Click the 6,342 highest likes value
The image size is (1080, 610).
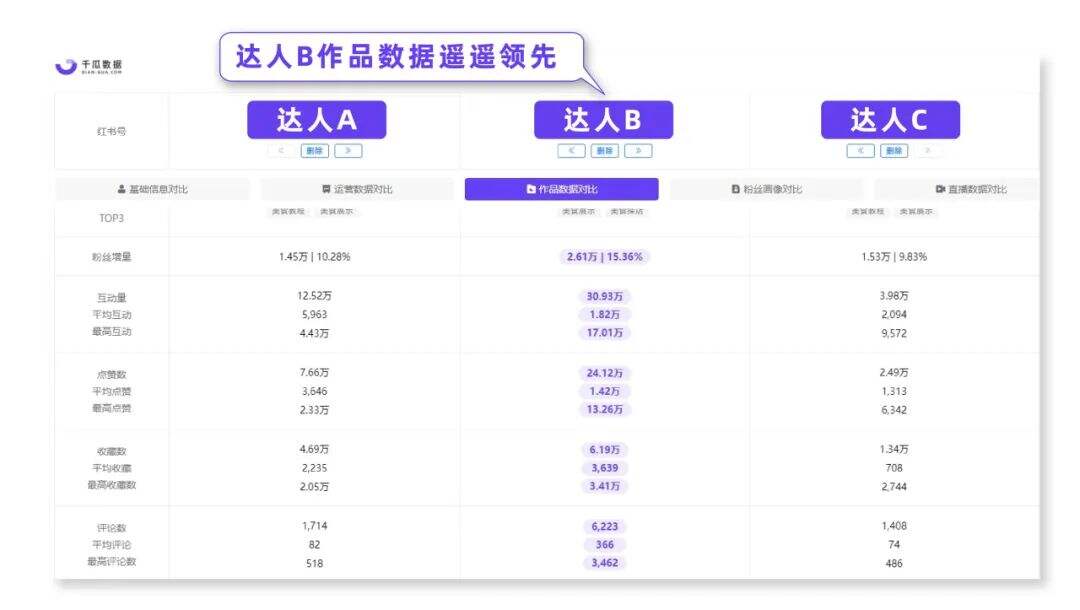[x=894, y=410]
